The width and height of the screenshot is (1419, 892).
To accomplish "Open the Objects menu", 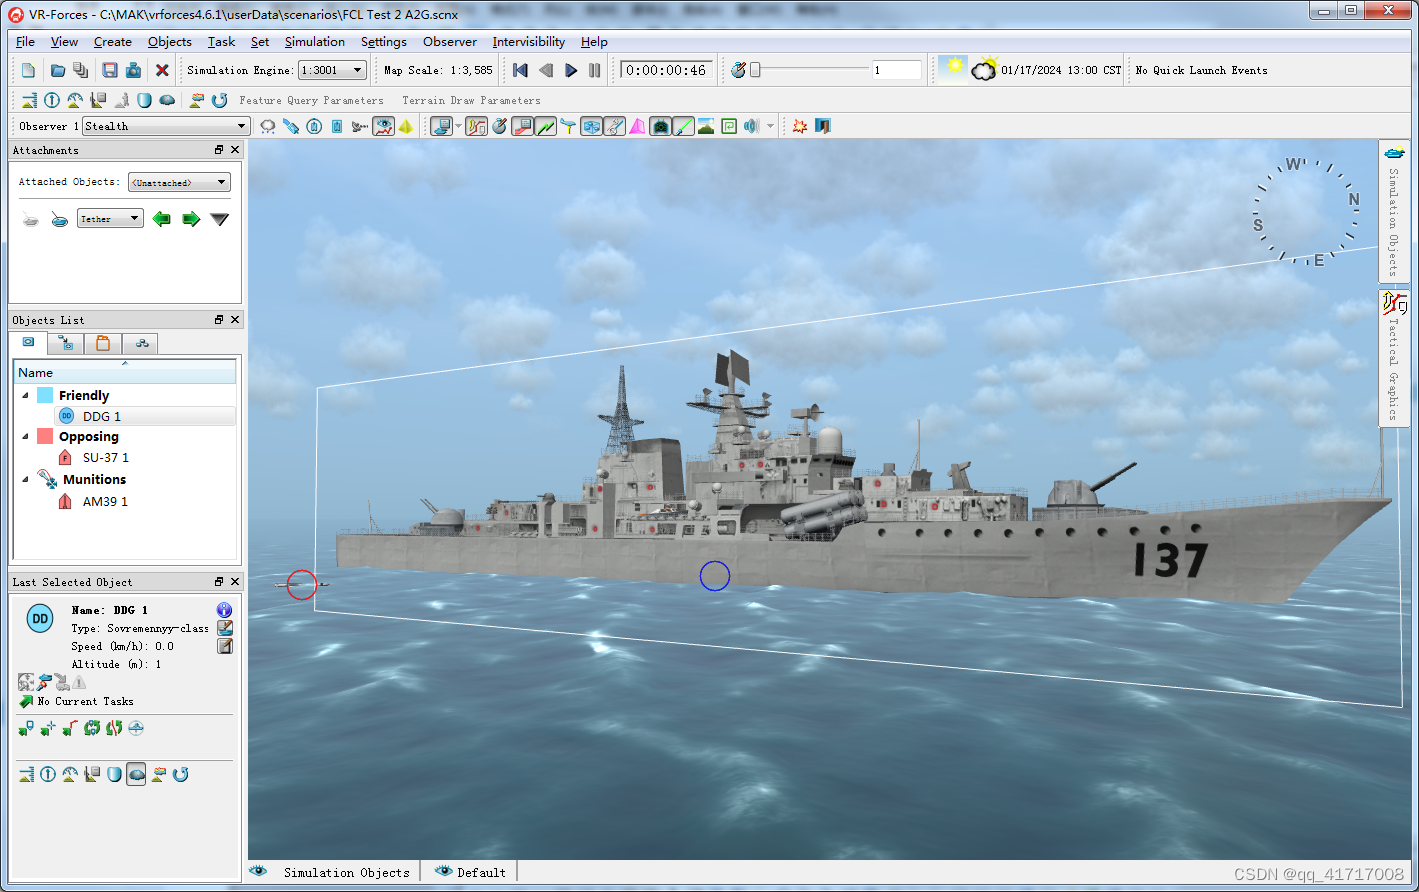I will coord(170,42).
